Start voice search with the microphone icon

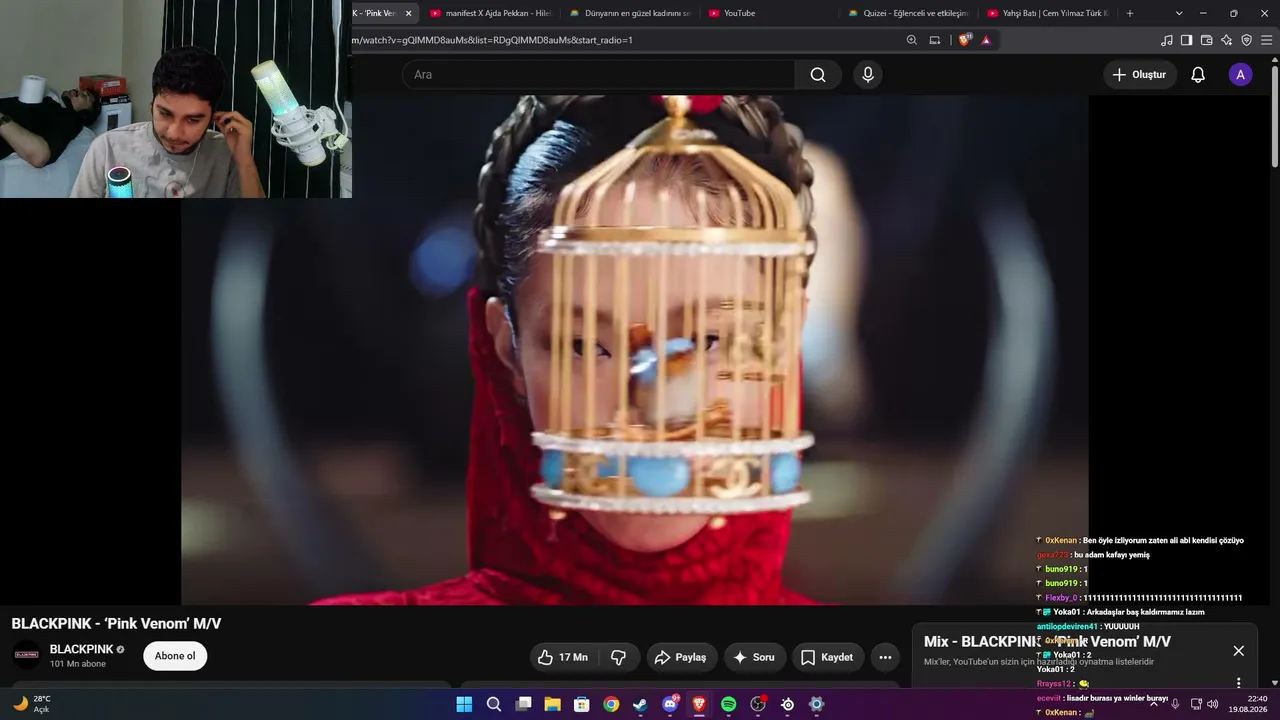coord(868,75)
